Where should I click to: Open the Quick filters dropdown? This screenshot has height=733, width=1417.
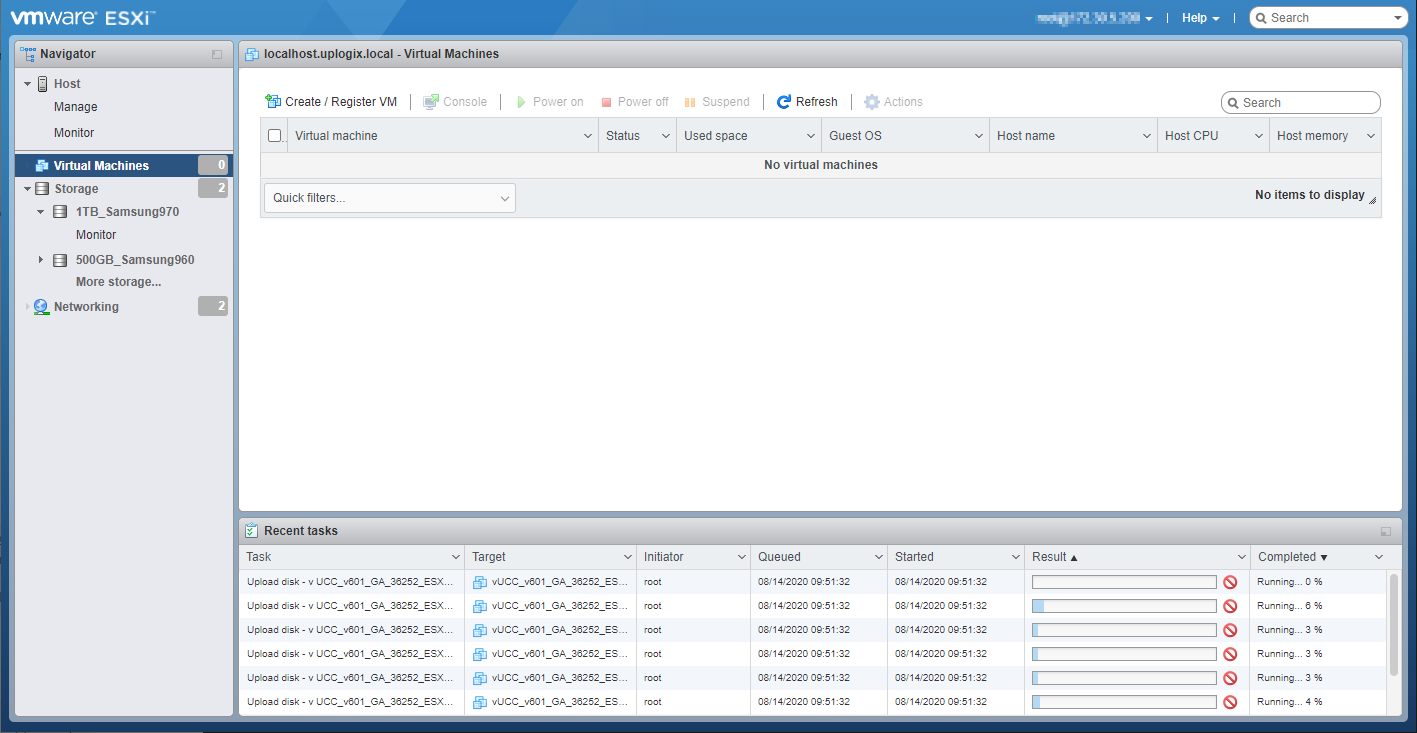point(390,198)
